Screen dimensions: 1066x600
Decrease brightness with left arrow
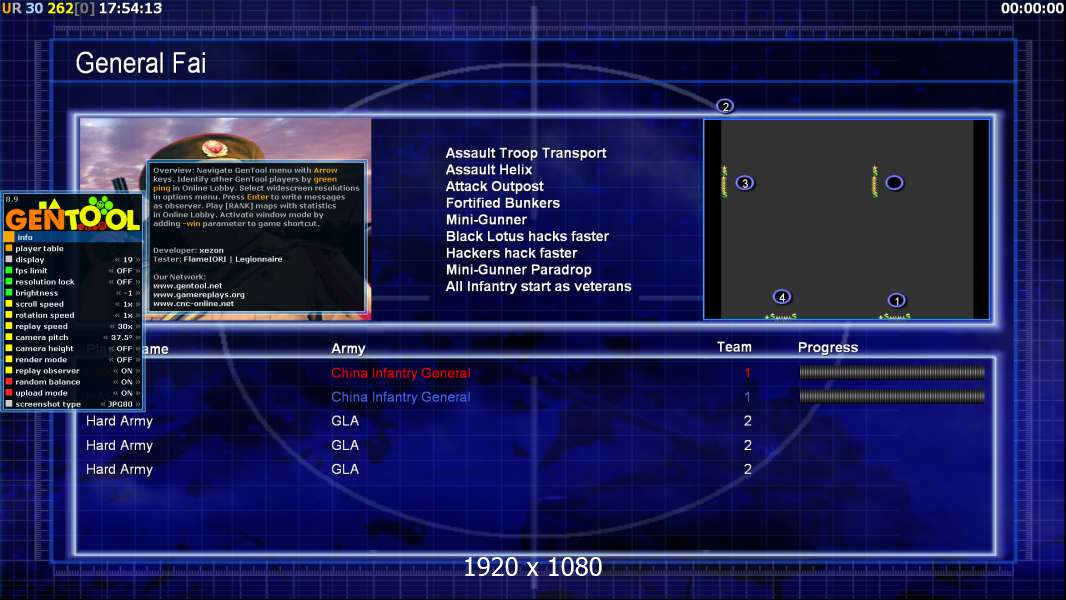pyautogui.click(x=118, y=293)
